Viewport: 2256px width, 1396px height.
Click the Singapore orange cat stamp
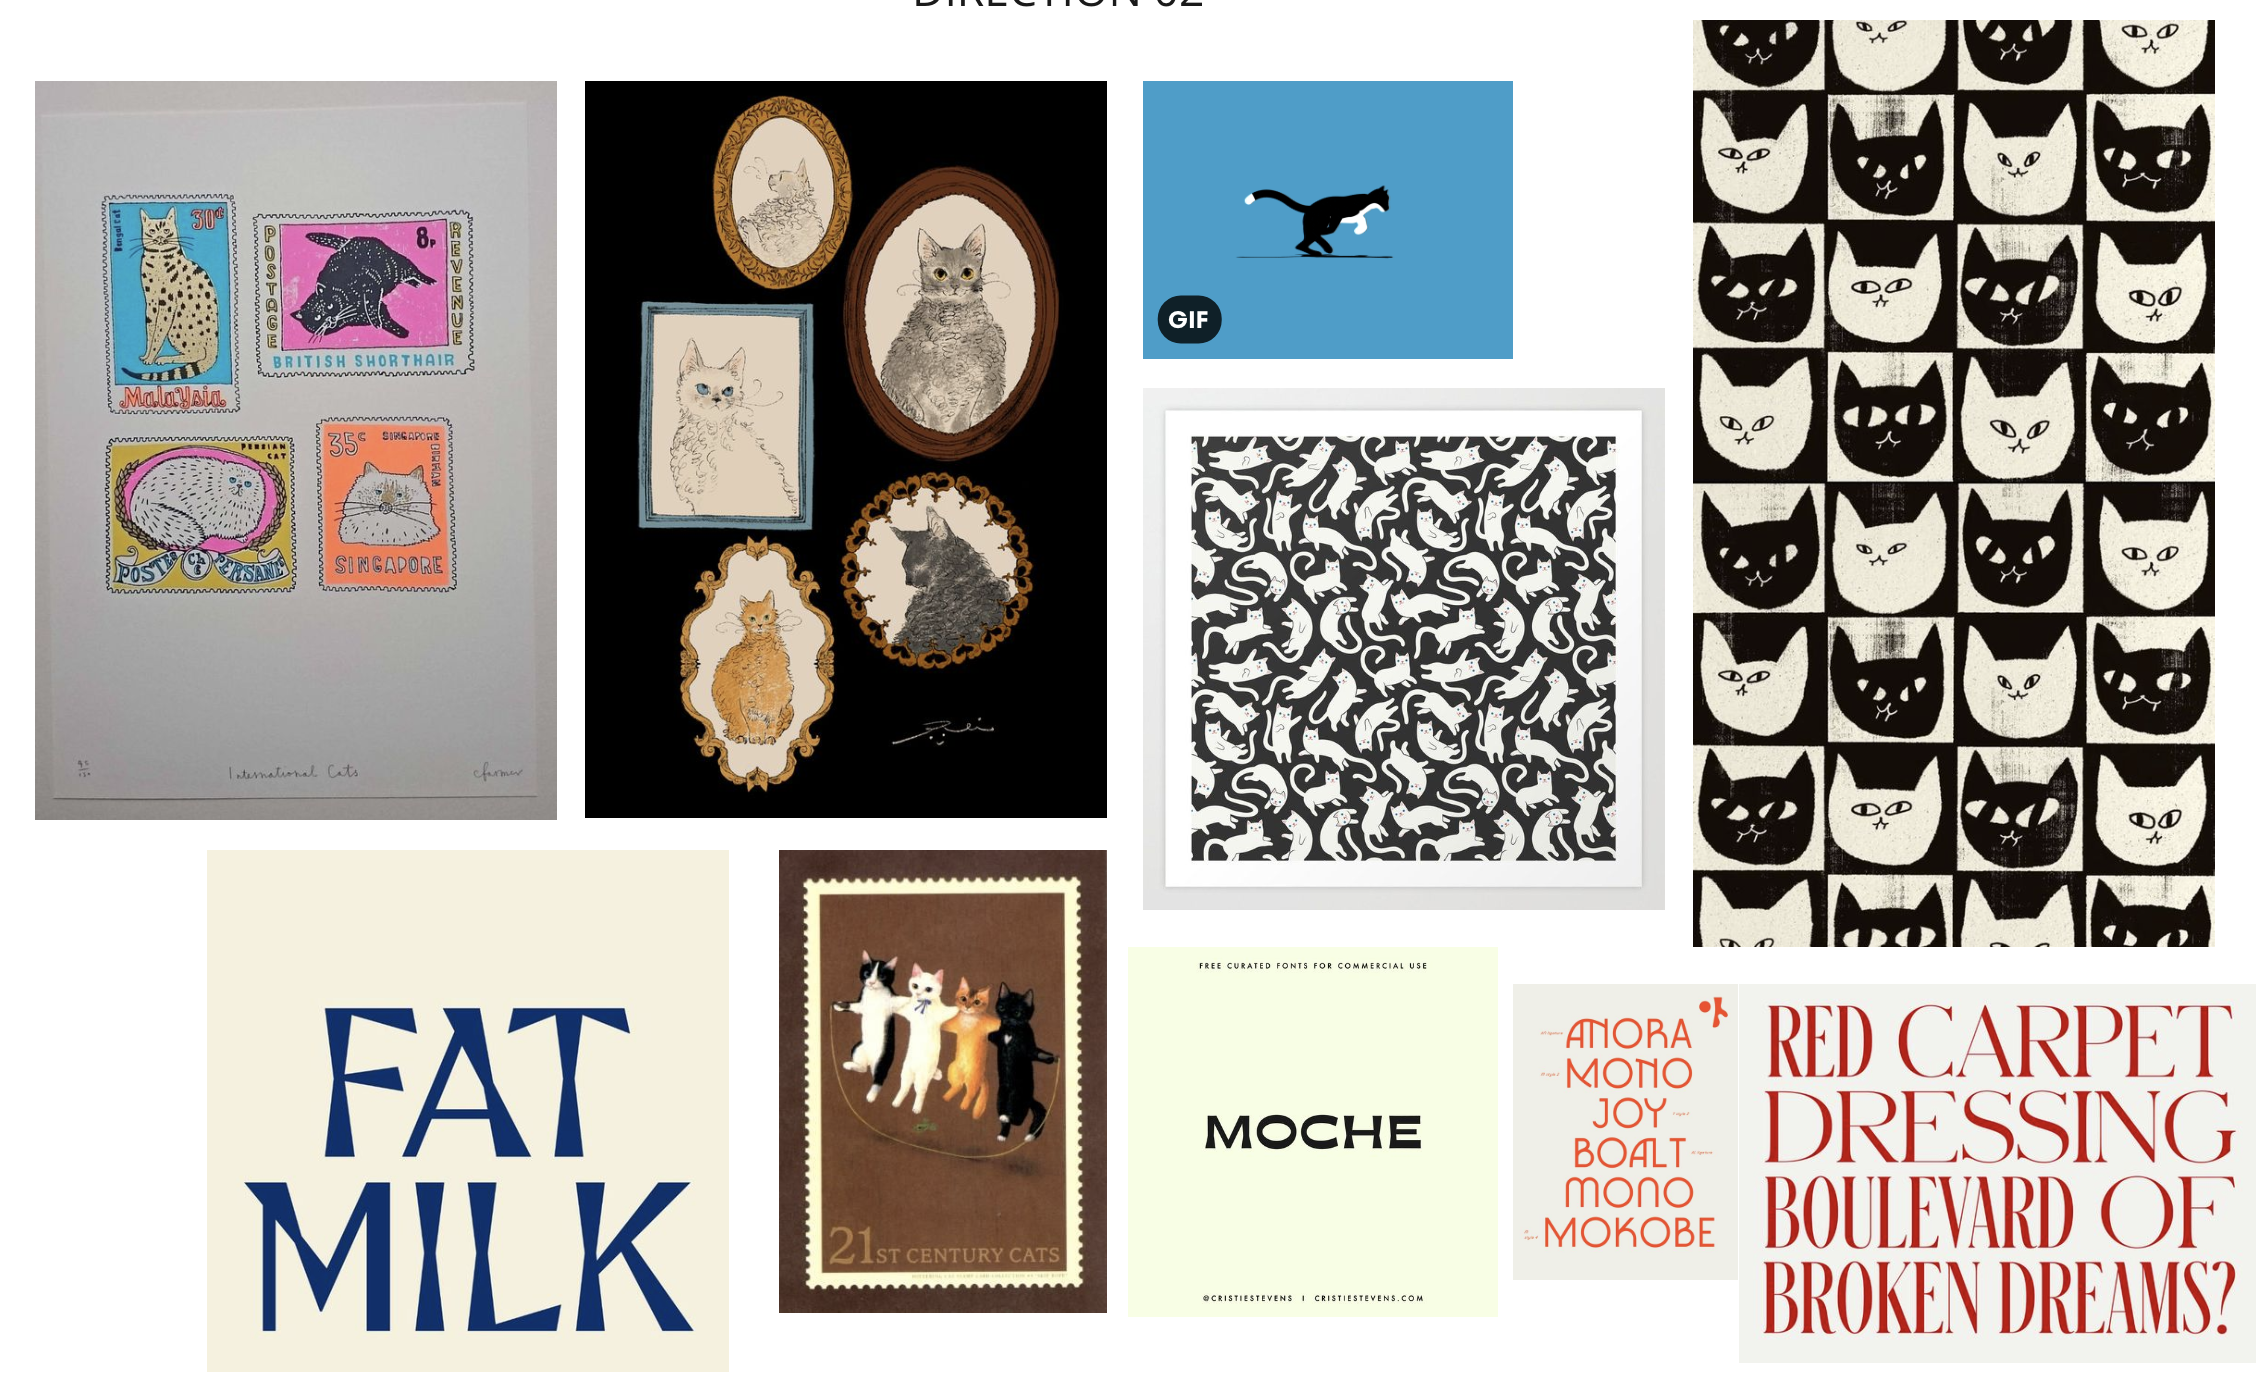coord(387,504)
